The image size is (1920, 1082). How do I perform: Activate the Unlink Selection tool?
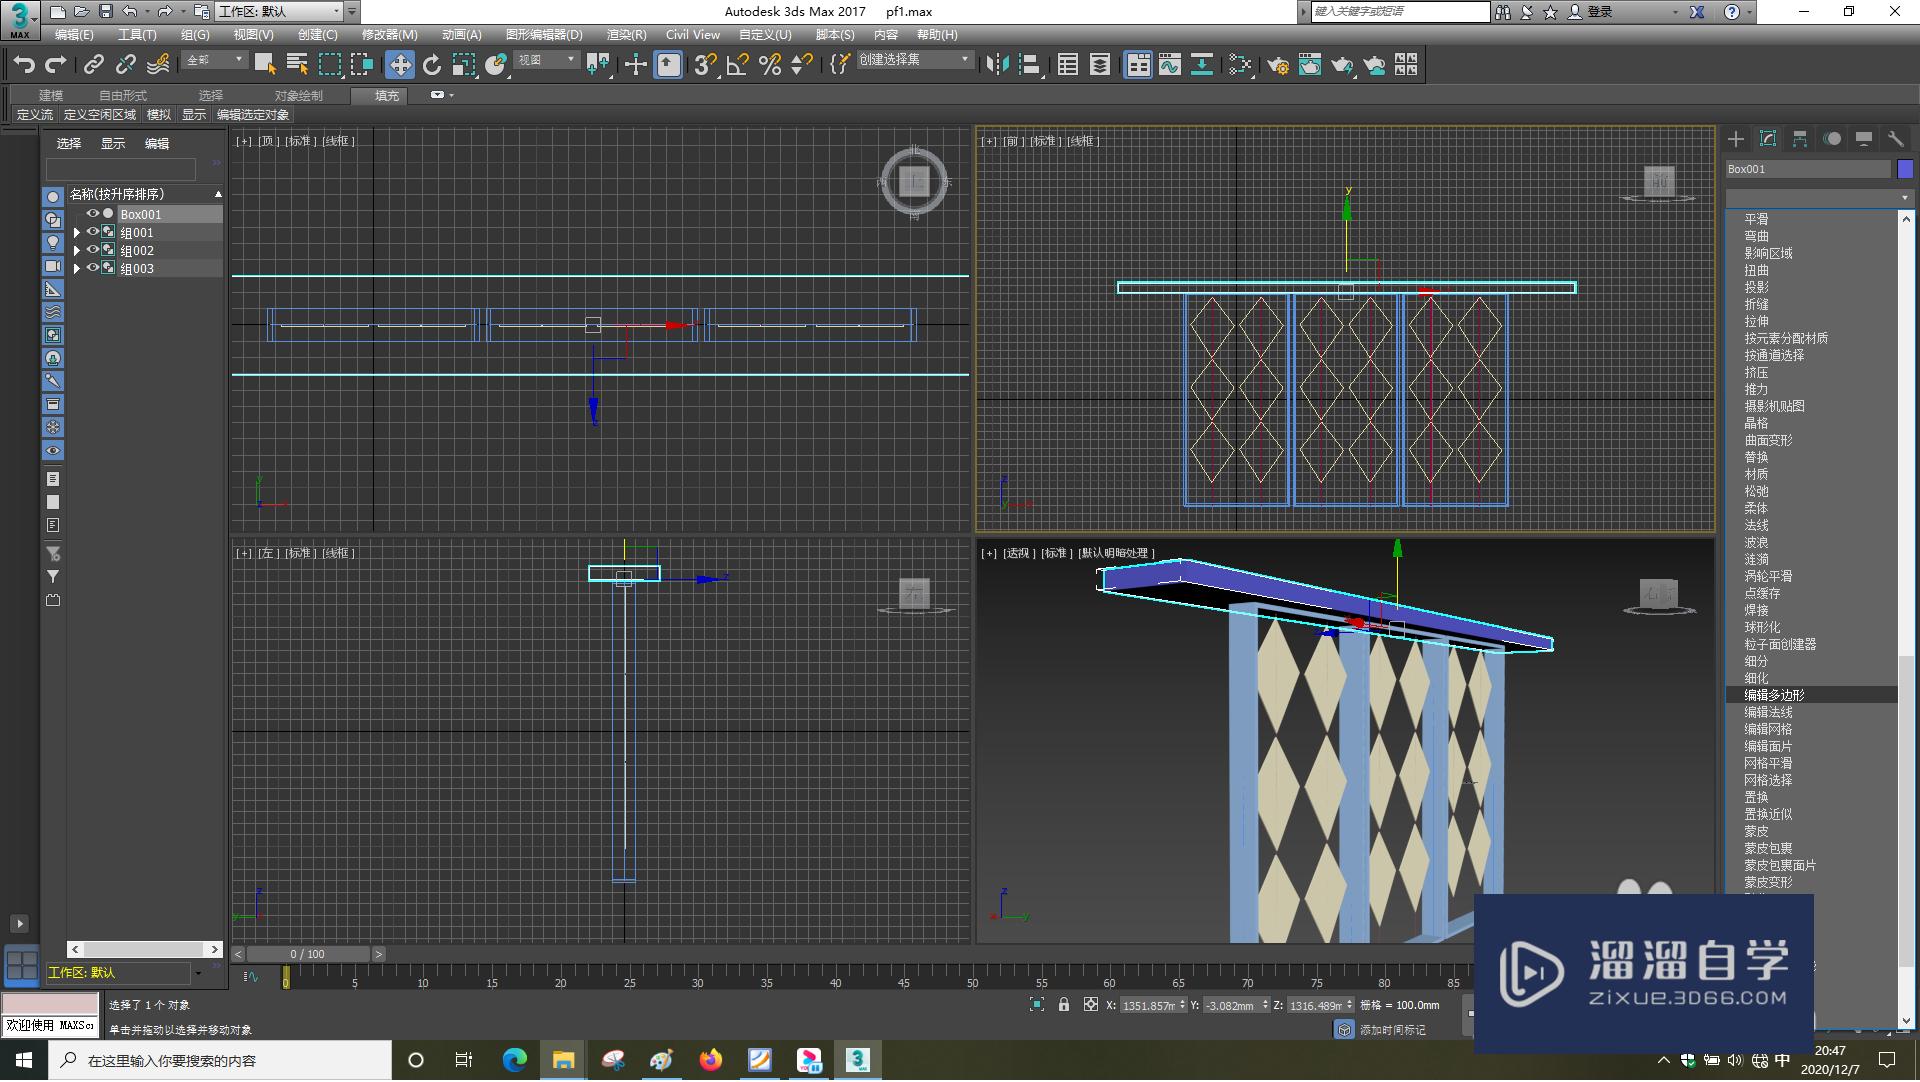tap(126, 65)
